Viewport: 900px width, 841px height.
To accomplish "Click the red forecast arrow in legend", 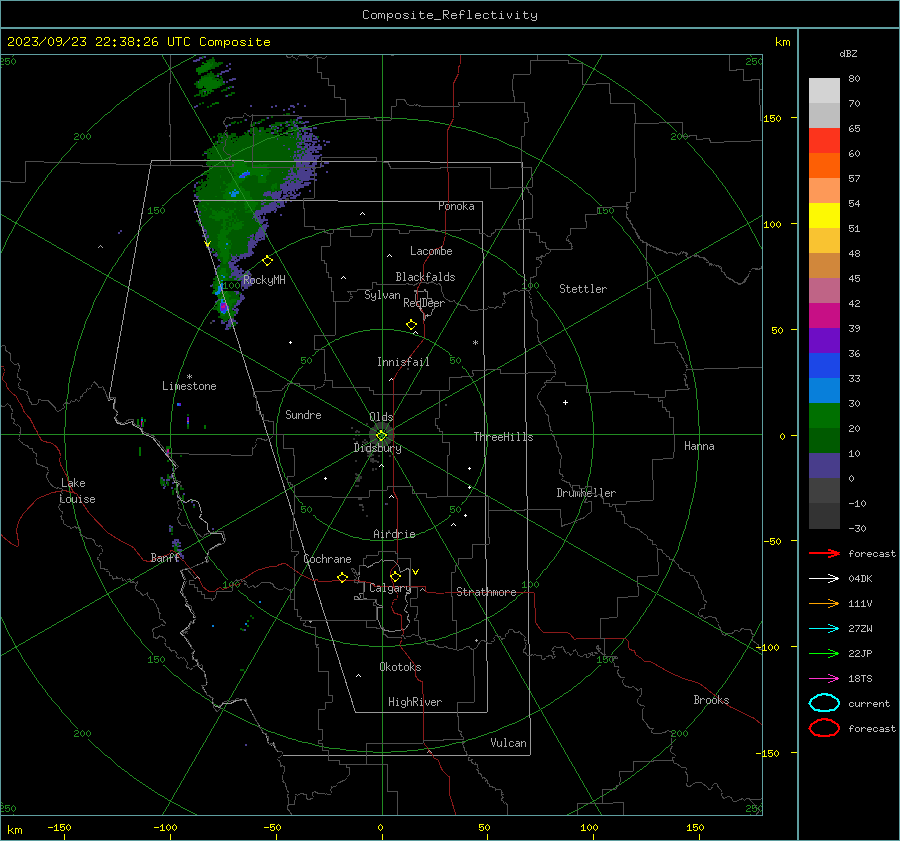I will pyautogui.click(x=824, y=553).
